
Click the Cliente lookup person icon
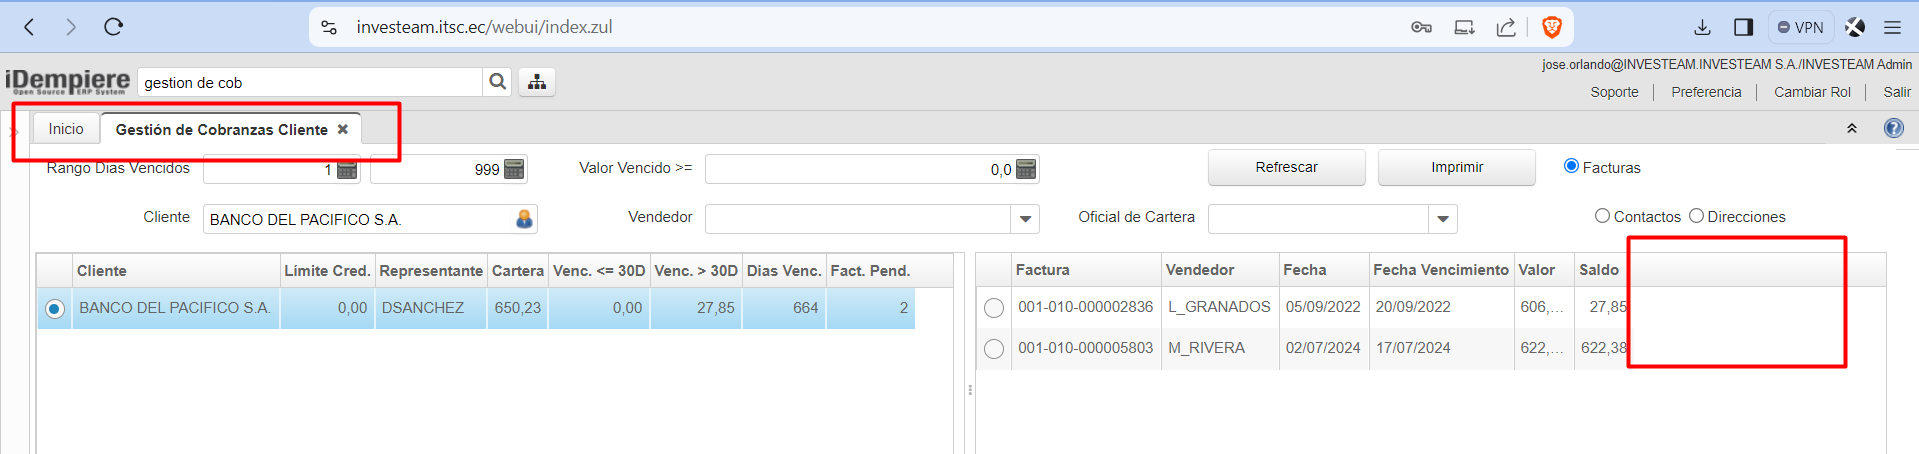[x=524, y=219]
